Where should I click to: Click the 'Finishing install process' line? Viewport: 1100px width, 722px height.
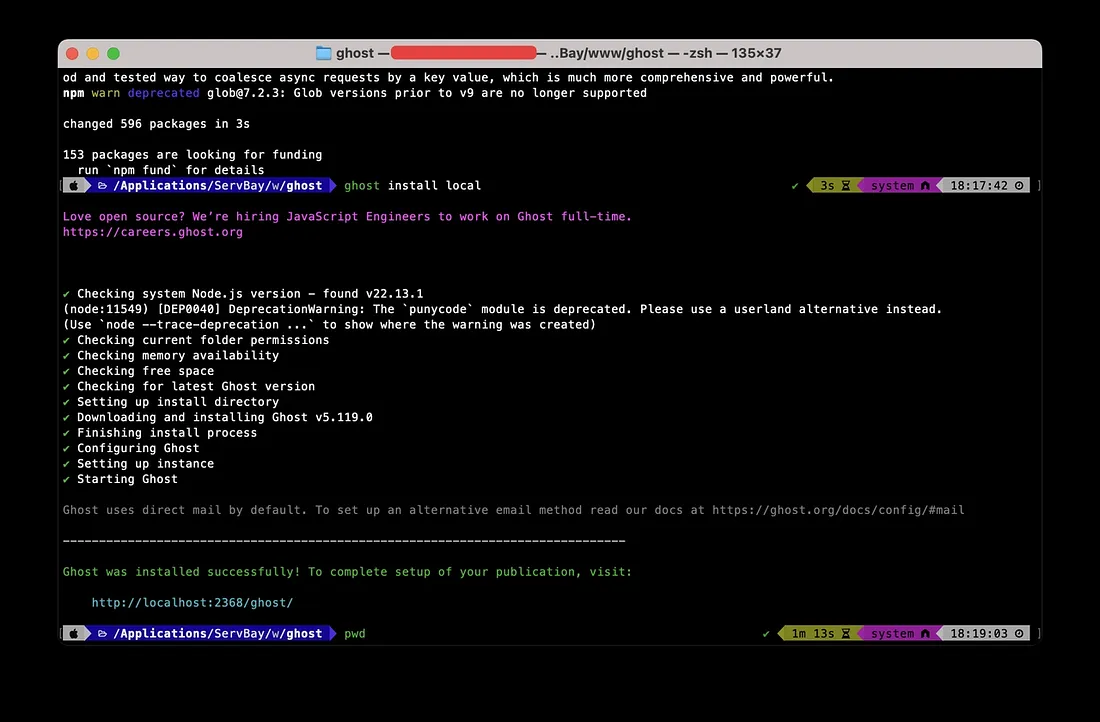(167, 433)
